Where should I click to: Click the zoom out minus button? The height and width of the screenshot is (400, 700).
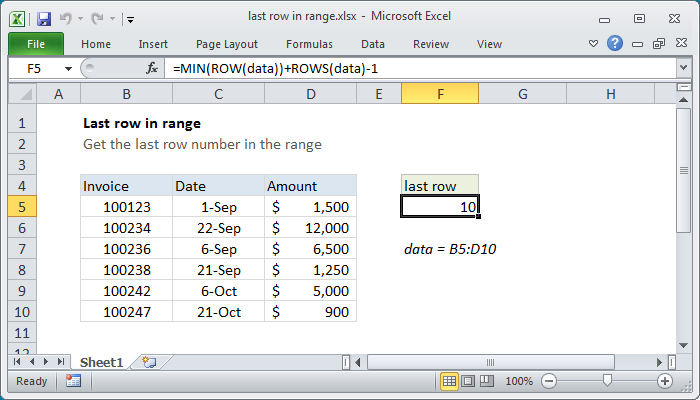click(x=549, y=381)
